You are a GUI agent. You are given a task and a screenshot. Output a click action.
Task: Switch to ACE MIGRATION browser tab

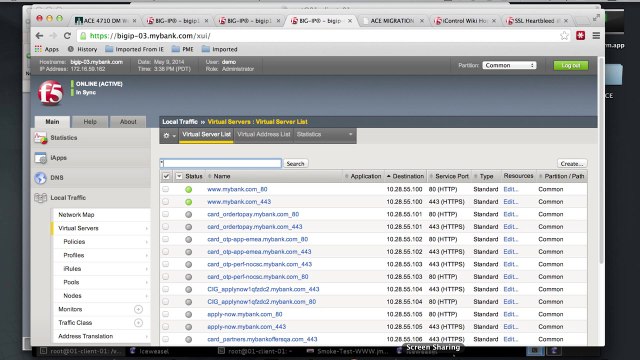[x=391, y=21]
